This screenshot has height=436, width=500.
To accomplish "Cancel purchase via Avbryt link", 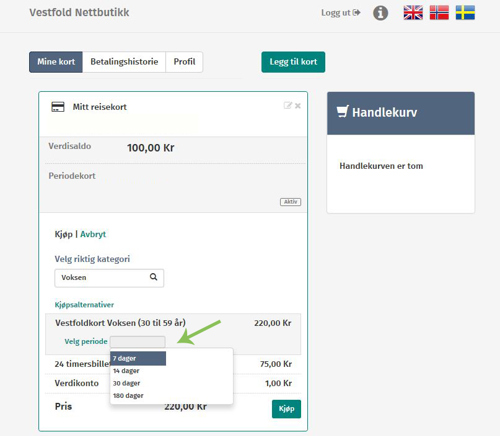I will point(93,234).
